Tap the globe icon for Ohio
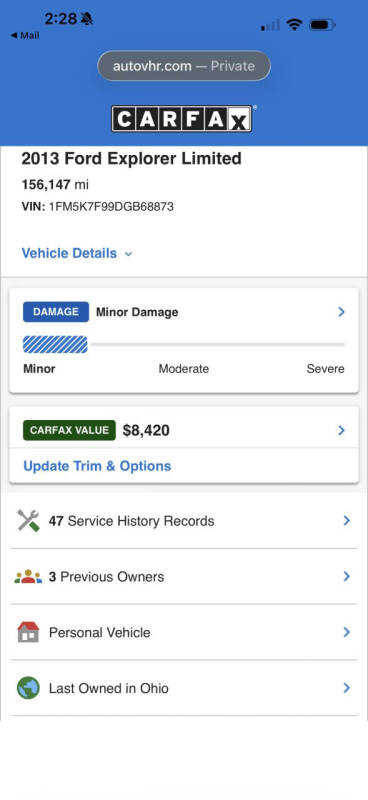 (x=28, y=688)
